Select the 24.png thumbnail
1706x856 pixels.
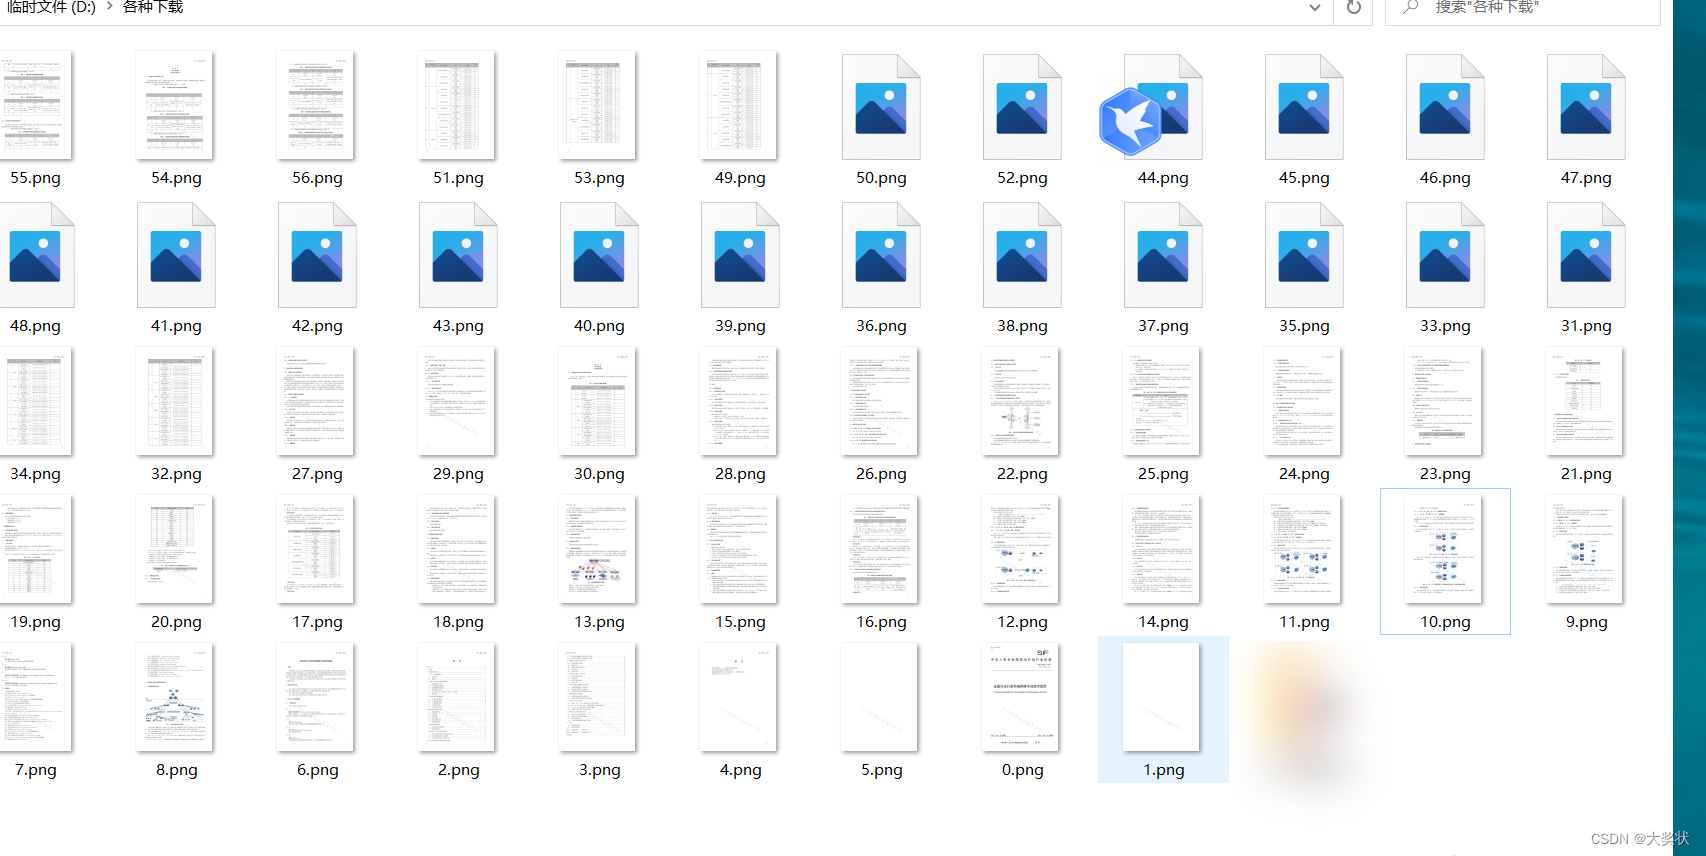click(x=1303, y=401)
